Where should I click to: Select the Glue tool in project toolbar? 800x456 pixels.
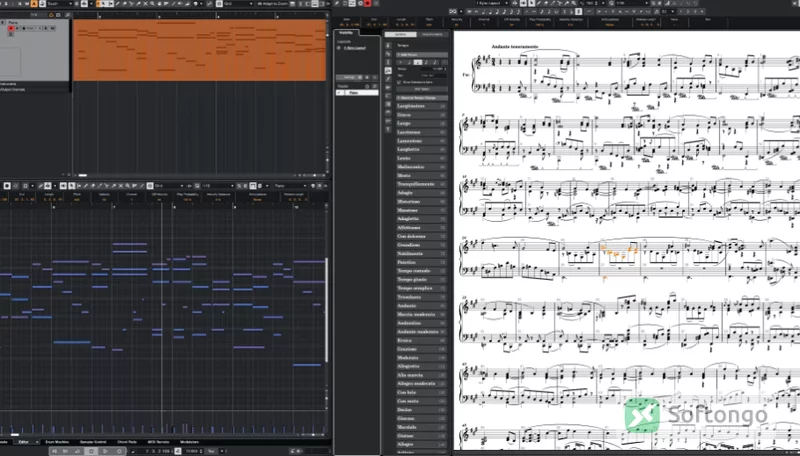click(138, 4)
